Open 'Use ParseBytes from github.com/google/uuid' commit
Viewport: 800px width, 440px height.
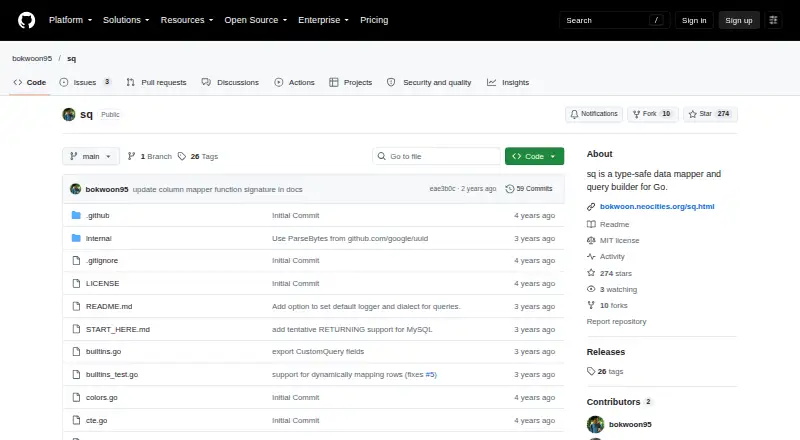[x=350, y=238]
